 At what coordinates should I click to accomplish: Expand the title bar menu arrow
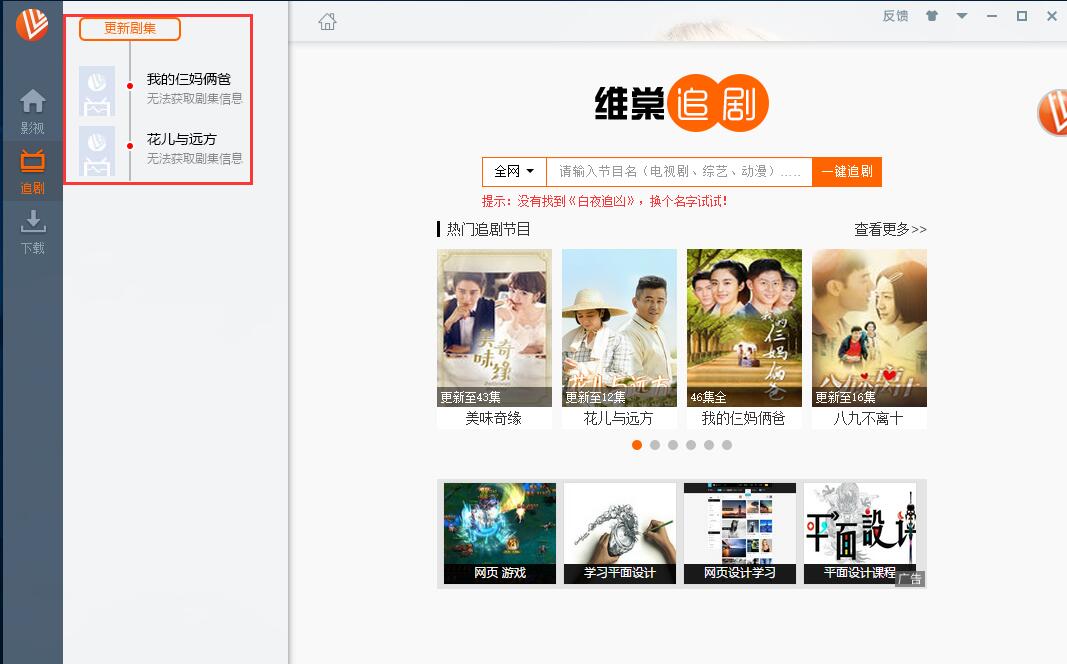(962, 16)
